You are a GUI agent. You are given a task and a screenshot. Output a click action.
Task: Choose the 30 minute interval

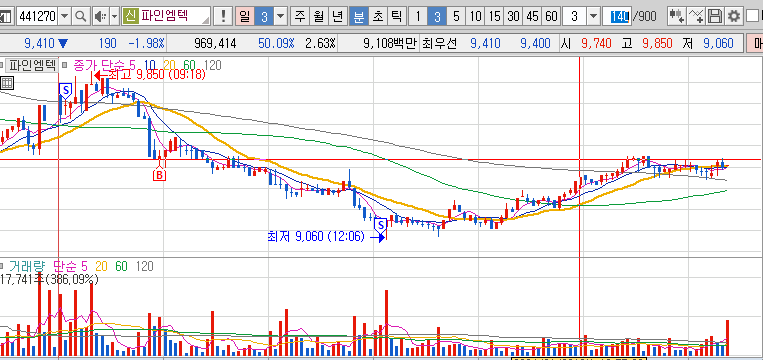click(513, 17)
